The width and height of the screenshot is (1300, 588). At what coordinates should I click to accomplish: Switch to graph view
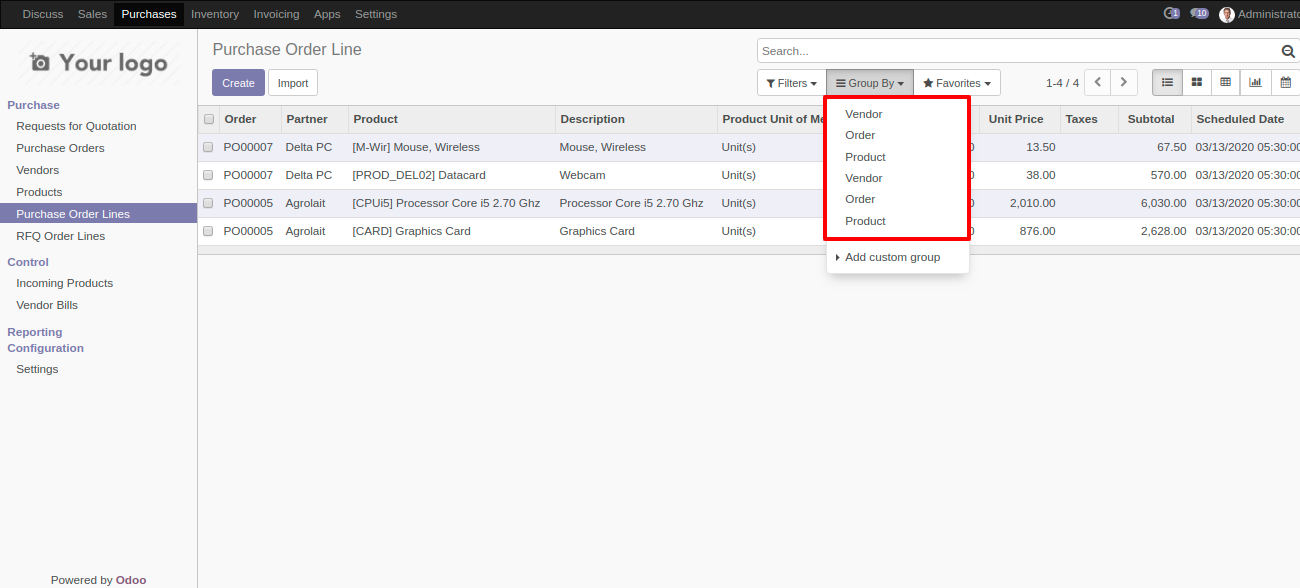1255,83
